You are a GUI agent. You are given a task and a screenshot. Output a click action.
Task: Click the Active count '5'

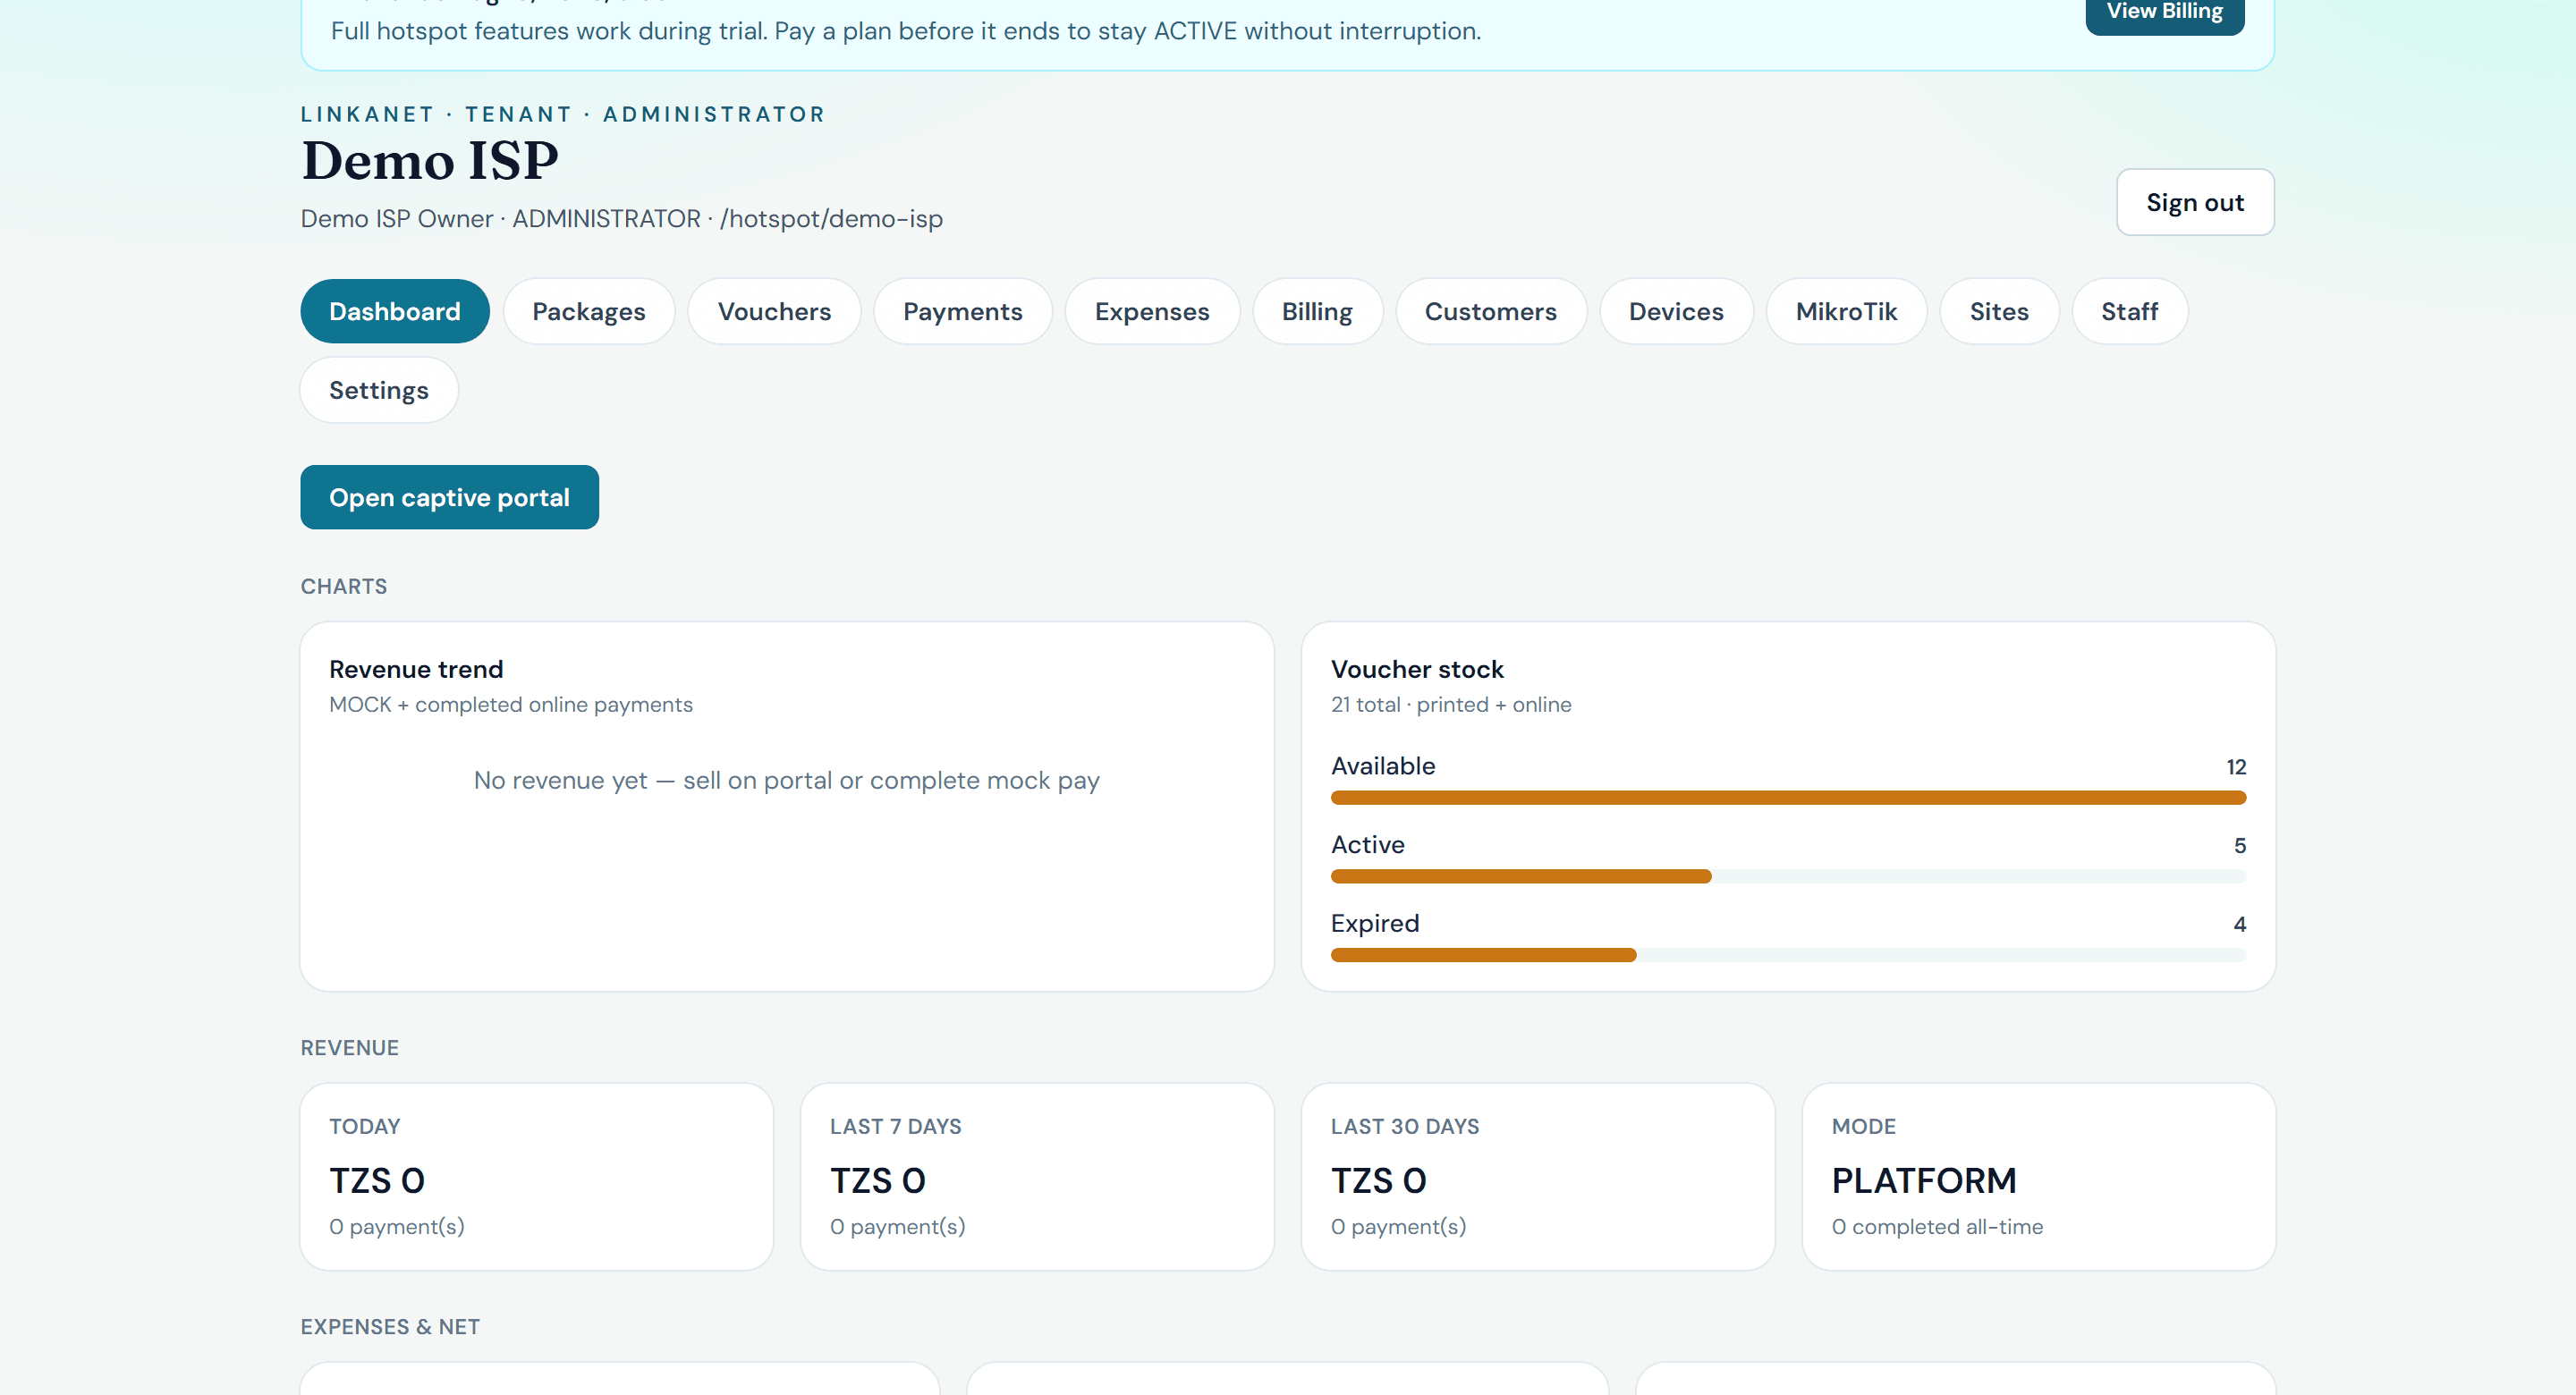coord(2240,846)
